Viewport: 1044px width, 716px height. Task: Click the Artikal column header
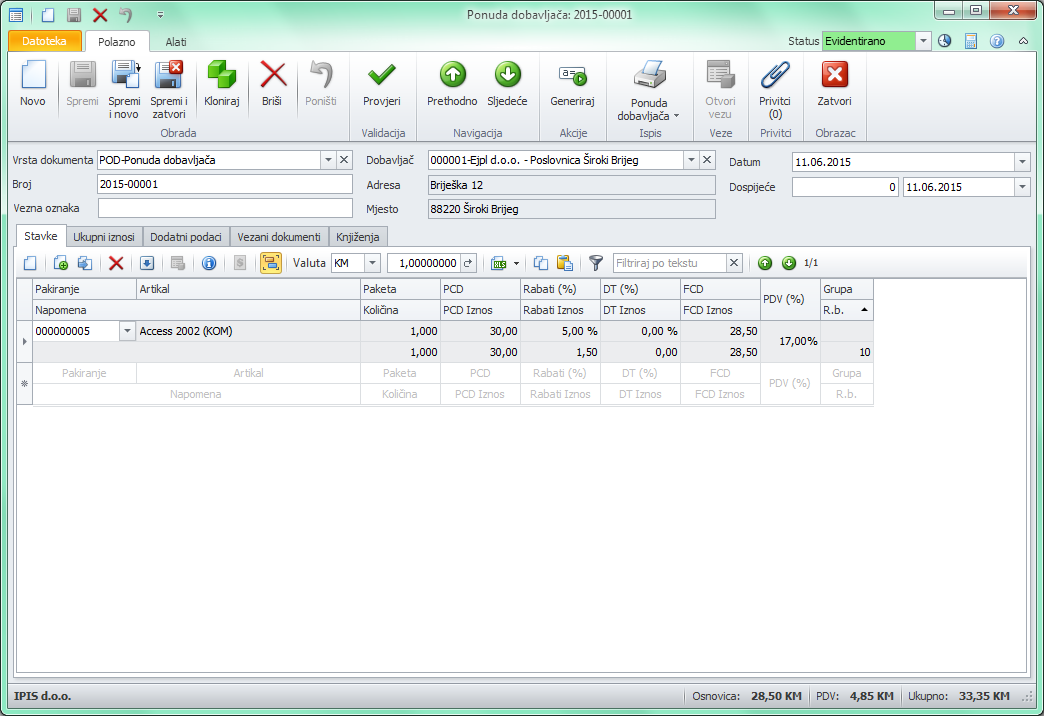click(248, 289)
